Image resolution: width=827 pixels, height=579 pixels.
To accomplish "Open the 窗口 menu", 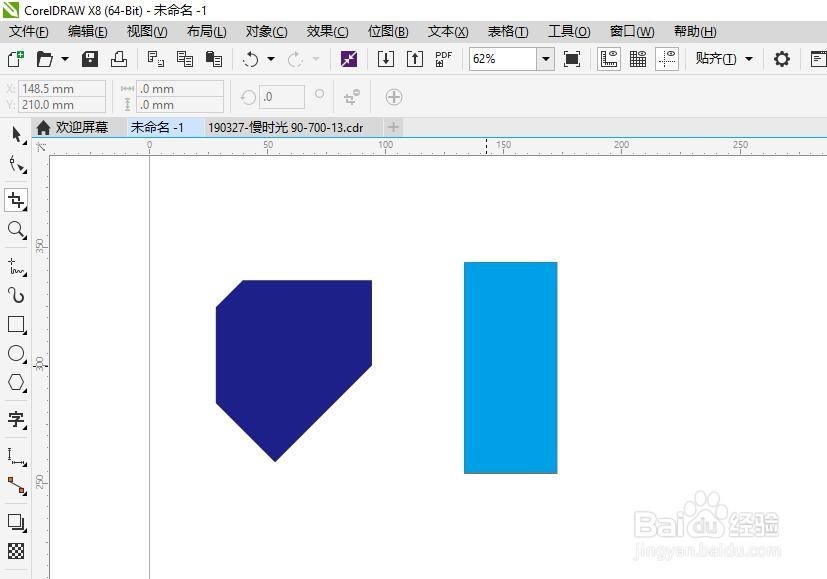I will (x=631, y=32).
